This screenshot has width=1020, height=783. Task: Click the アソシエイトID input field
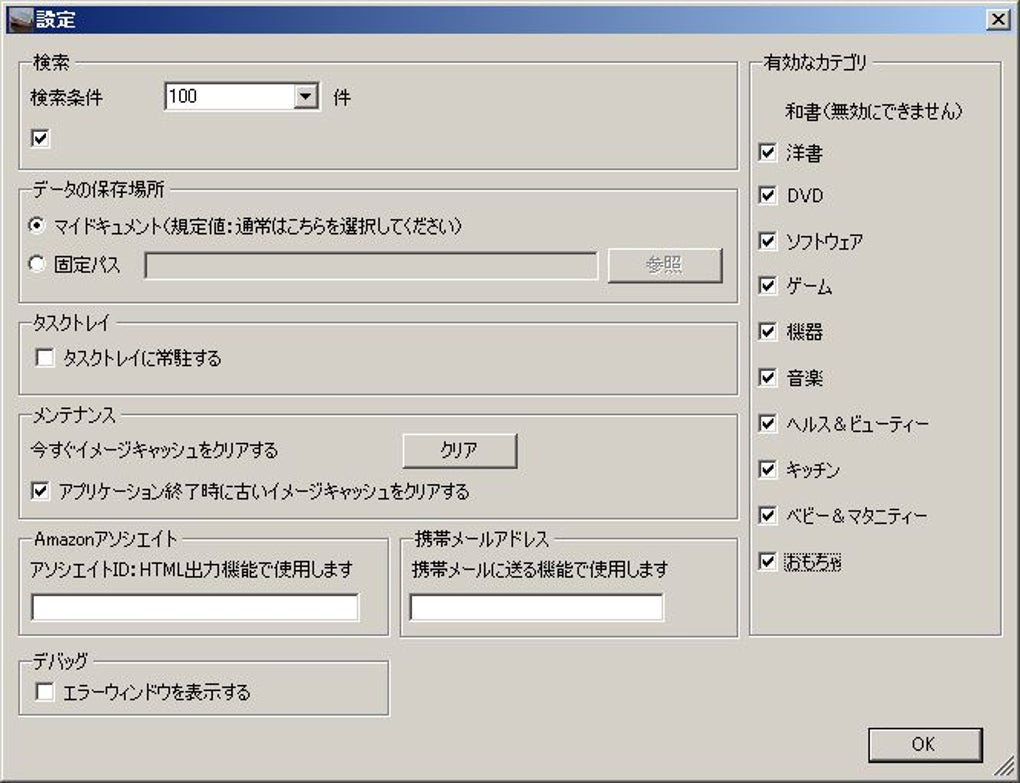(194, 607)
